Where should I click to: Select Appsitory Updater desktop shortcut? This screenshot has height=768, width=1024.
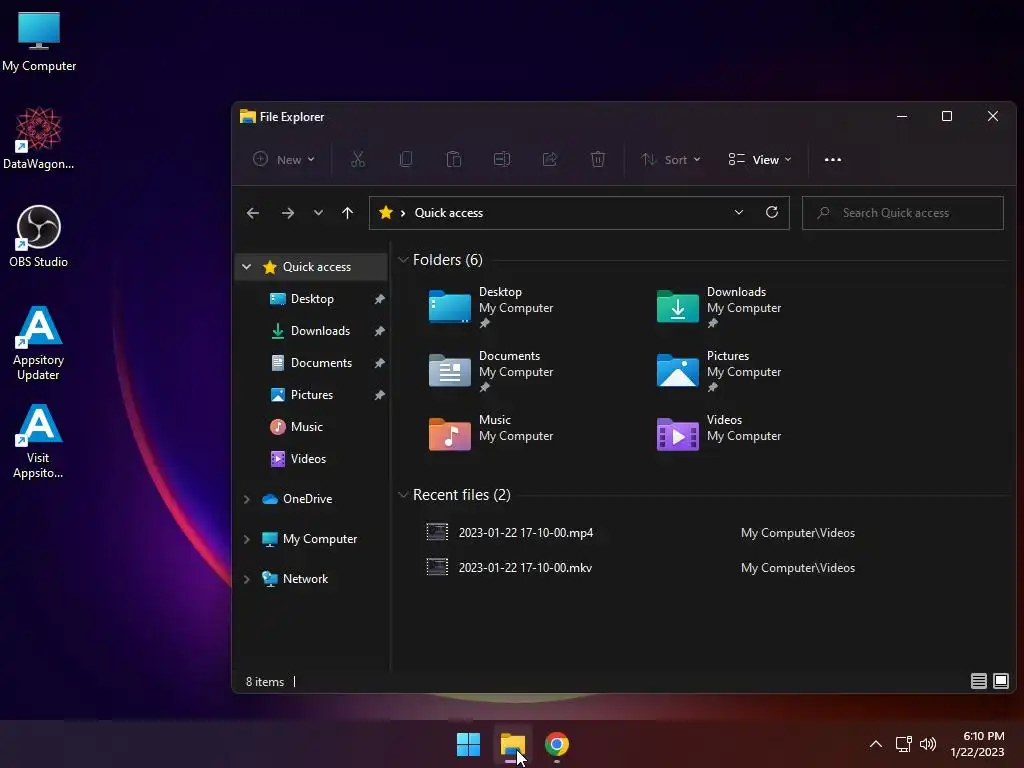39,343
